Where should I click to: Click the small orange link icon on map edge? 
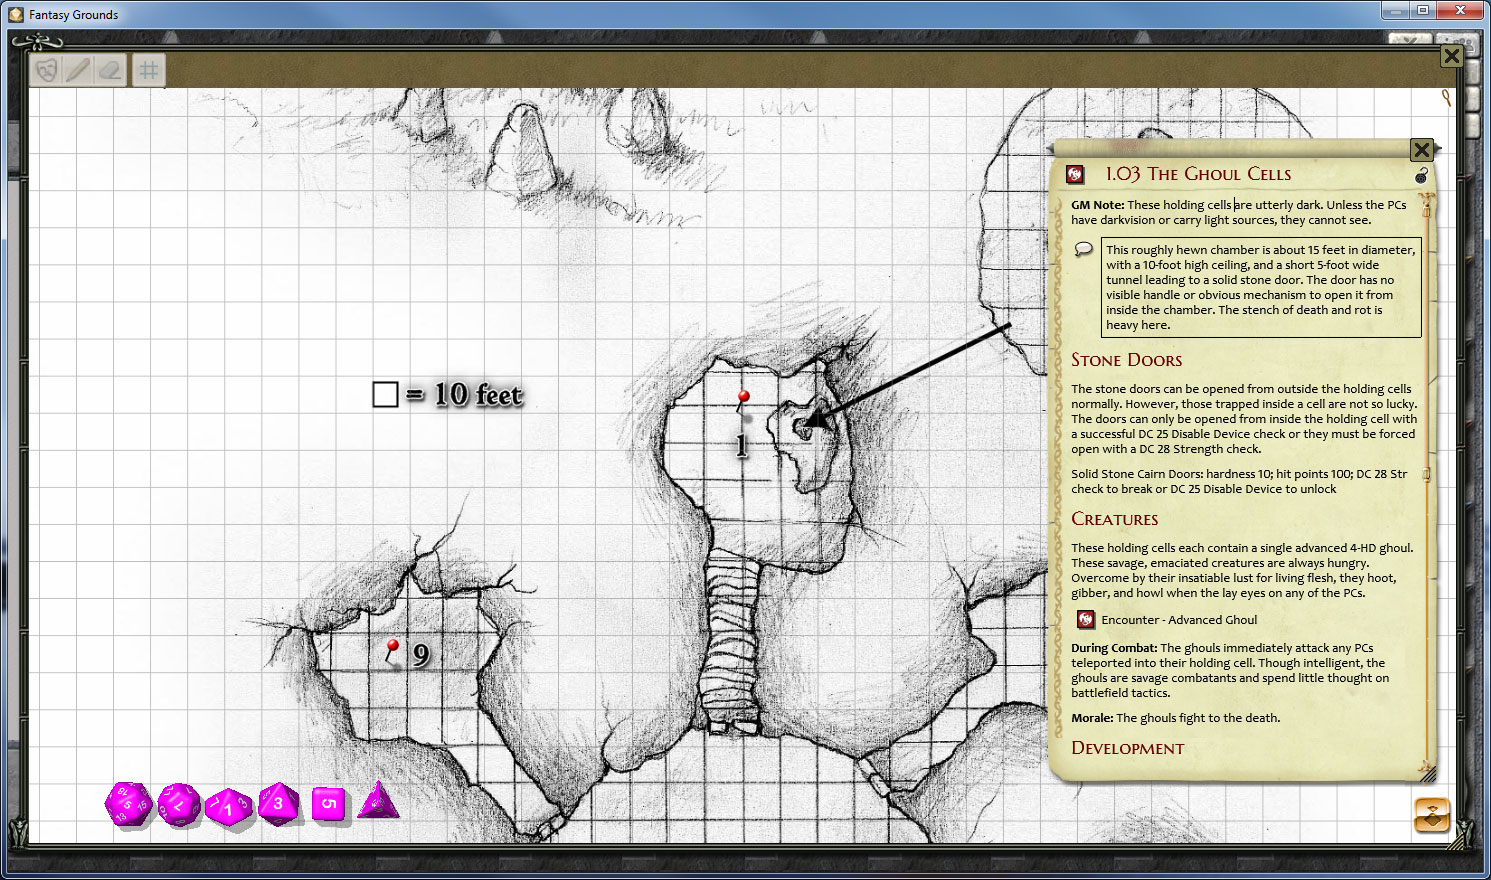[1446, 97]
